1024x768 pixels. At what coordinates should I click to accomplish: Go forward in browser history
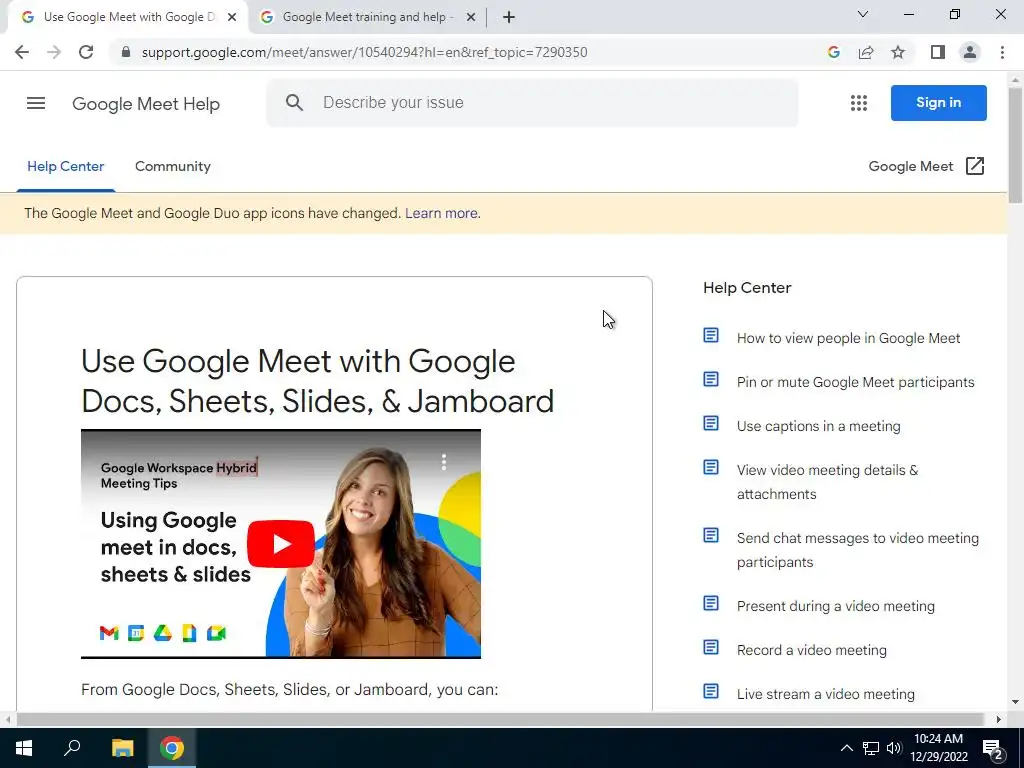click(54, 52)
